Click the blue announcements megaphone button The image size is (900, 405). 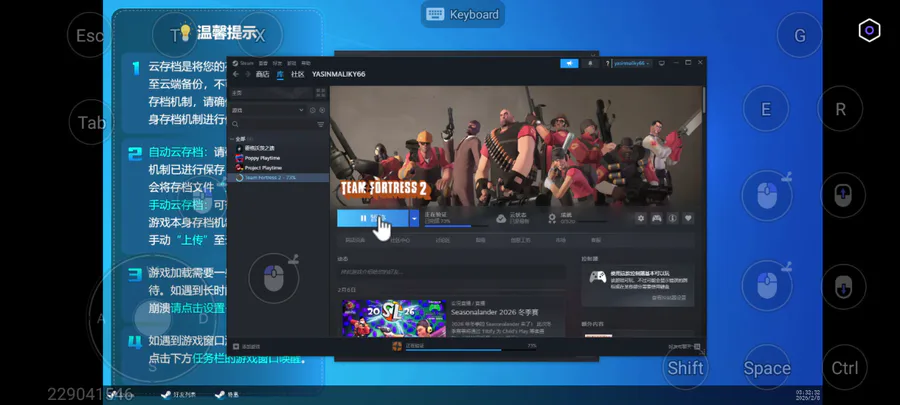(x=569, y=63)
